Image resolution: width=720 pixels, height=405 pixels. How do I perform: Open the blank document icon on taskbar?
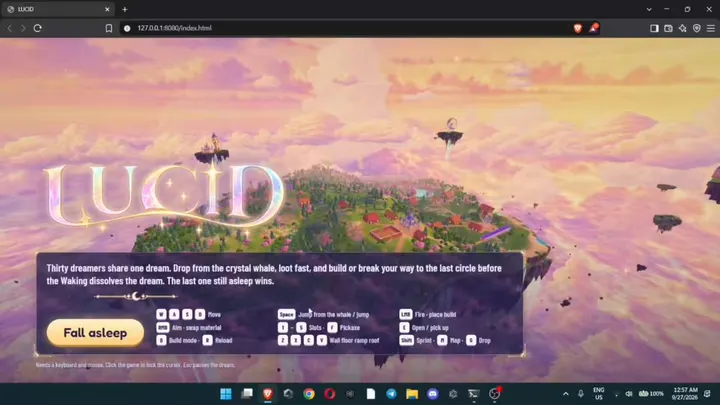[x=371, y=394]
